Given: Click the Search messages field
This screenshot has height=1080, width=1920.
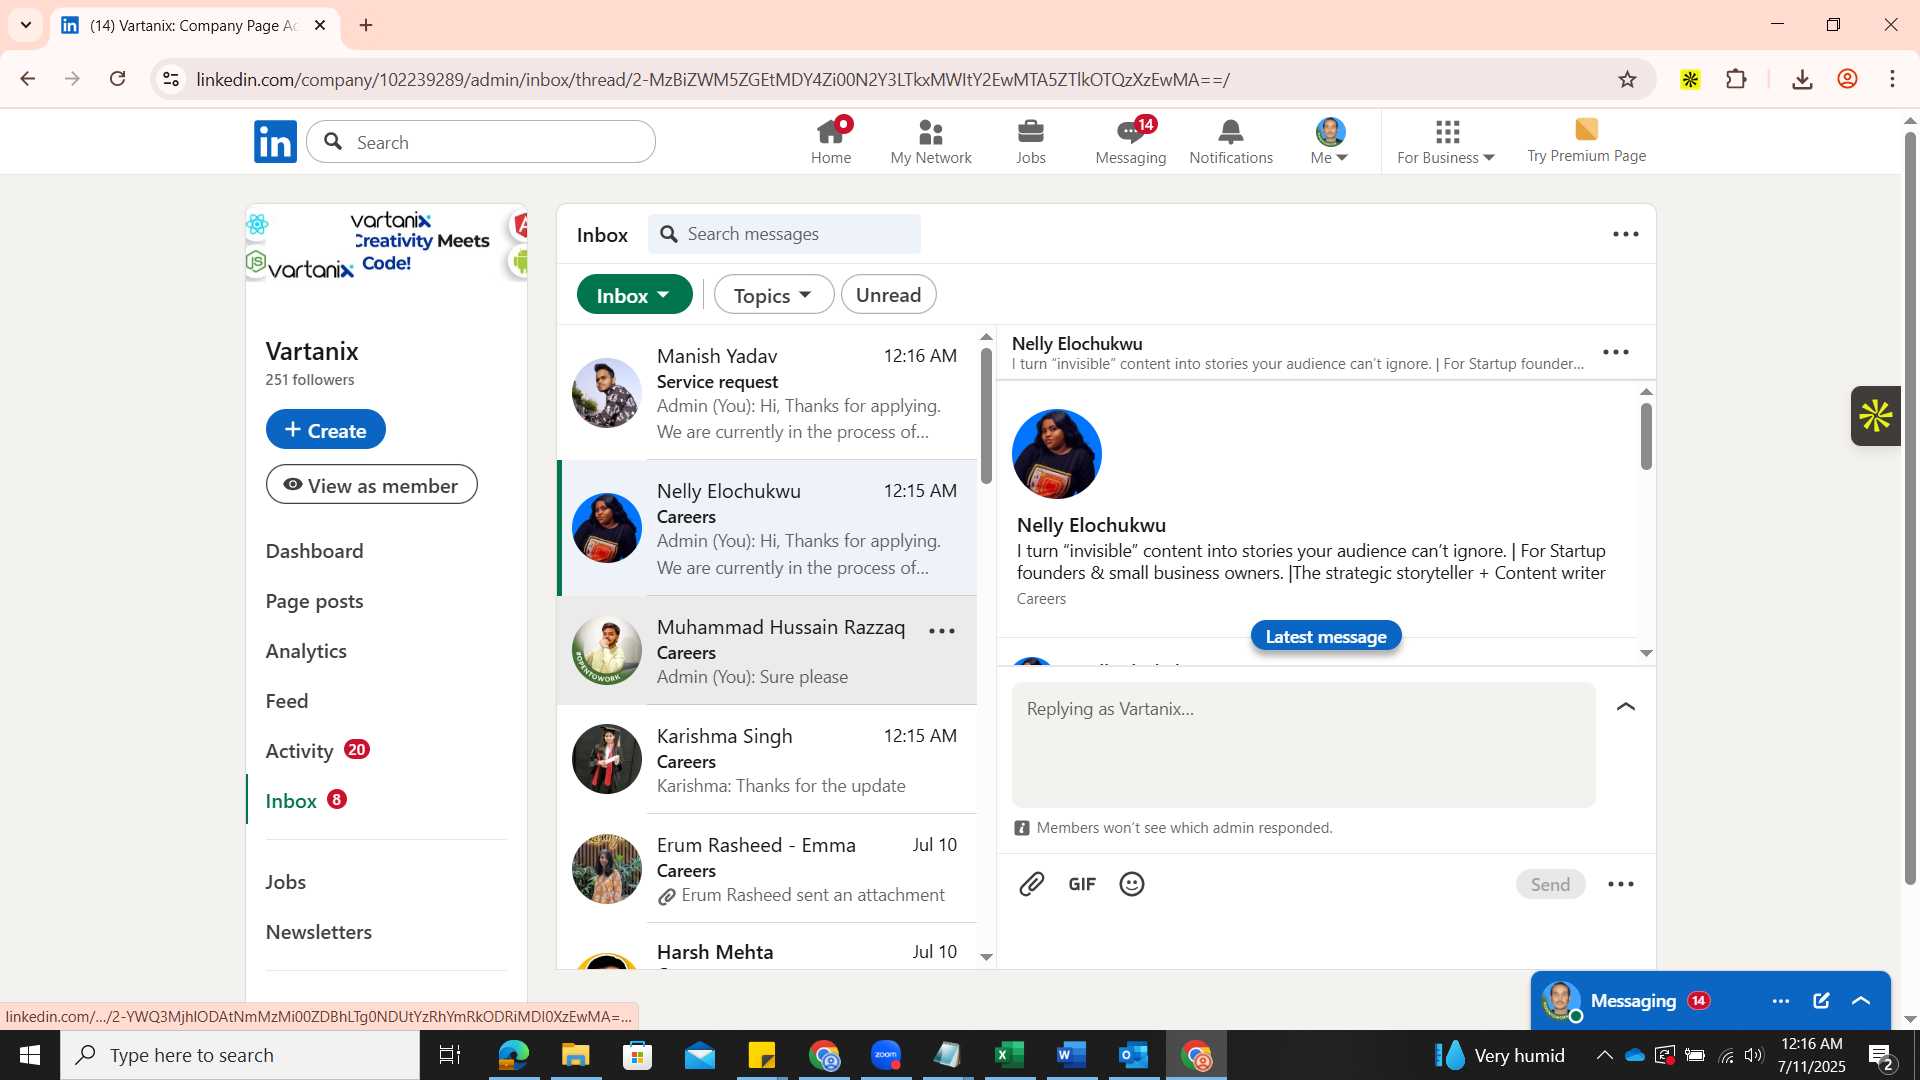Looking at the screenshot, I should pos(785,234).
